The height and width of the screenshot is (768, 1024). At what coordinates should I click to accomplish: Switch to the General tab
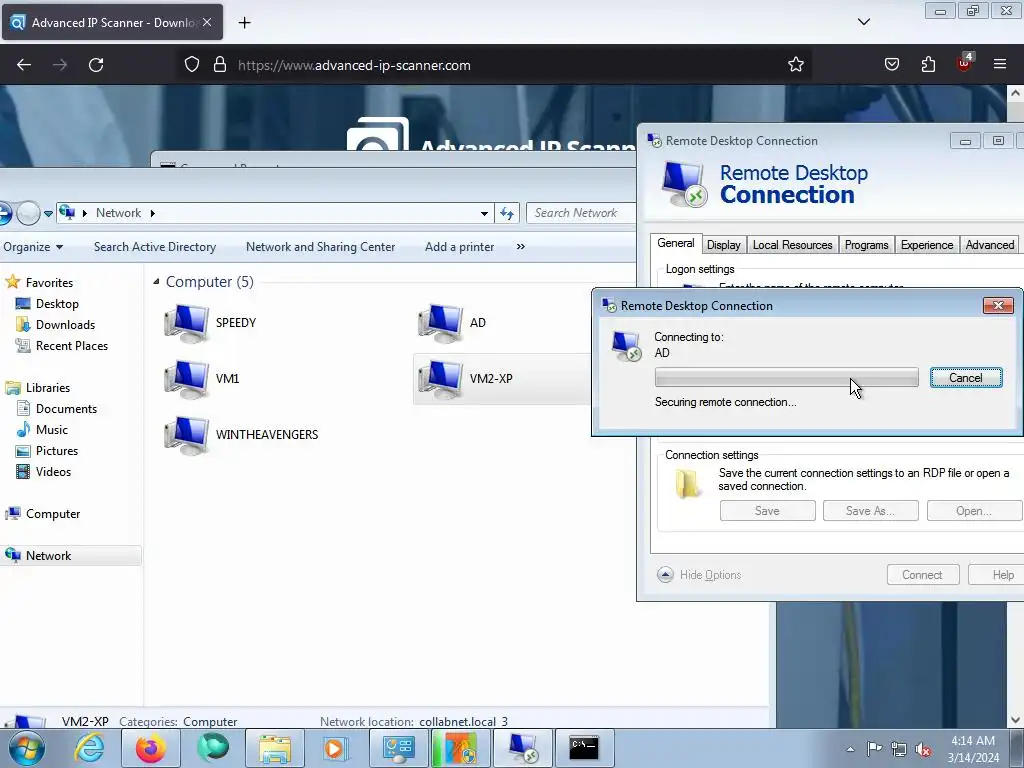(x=676, y=244)
